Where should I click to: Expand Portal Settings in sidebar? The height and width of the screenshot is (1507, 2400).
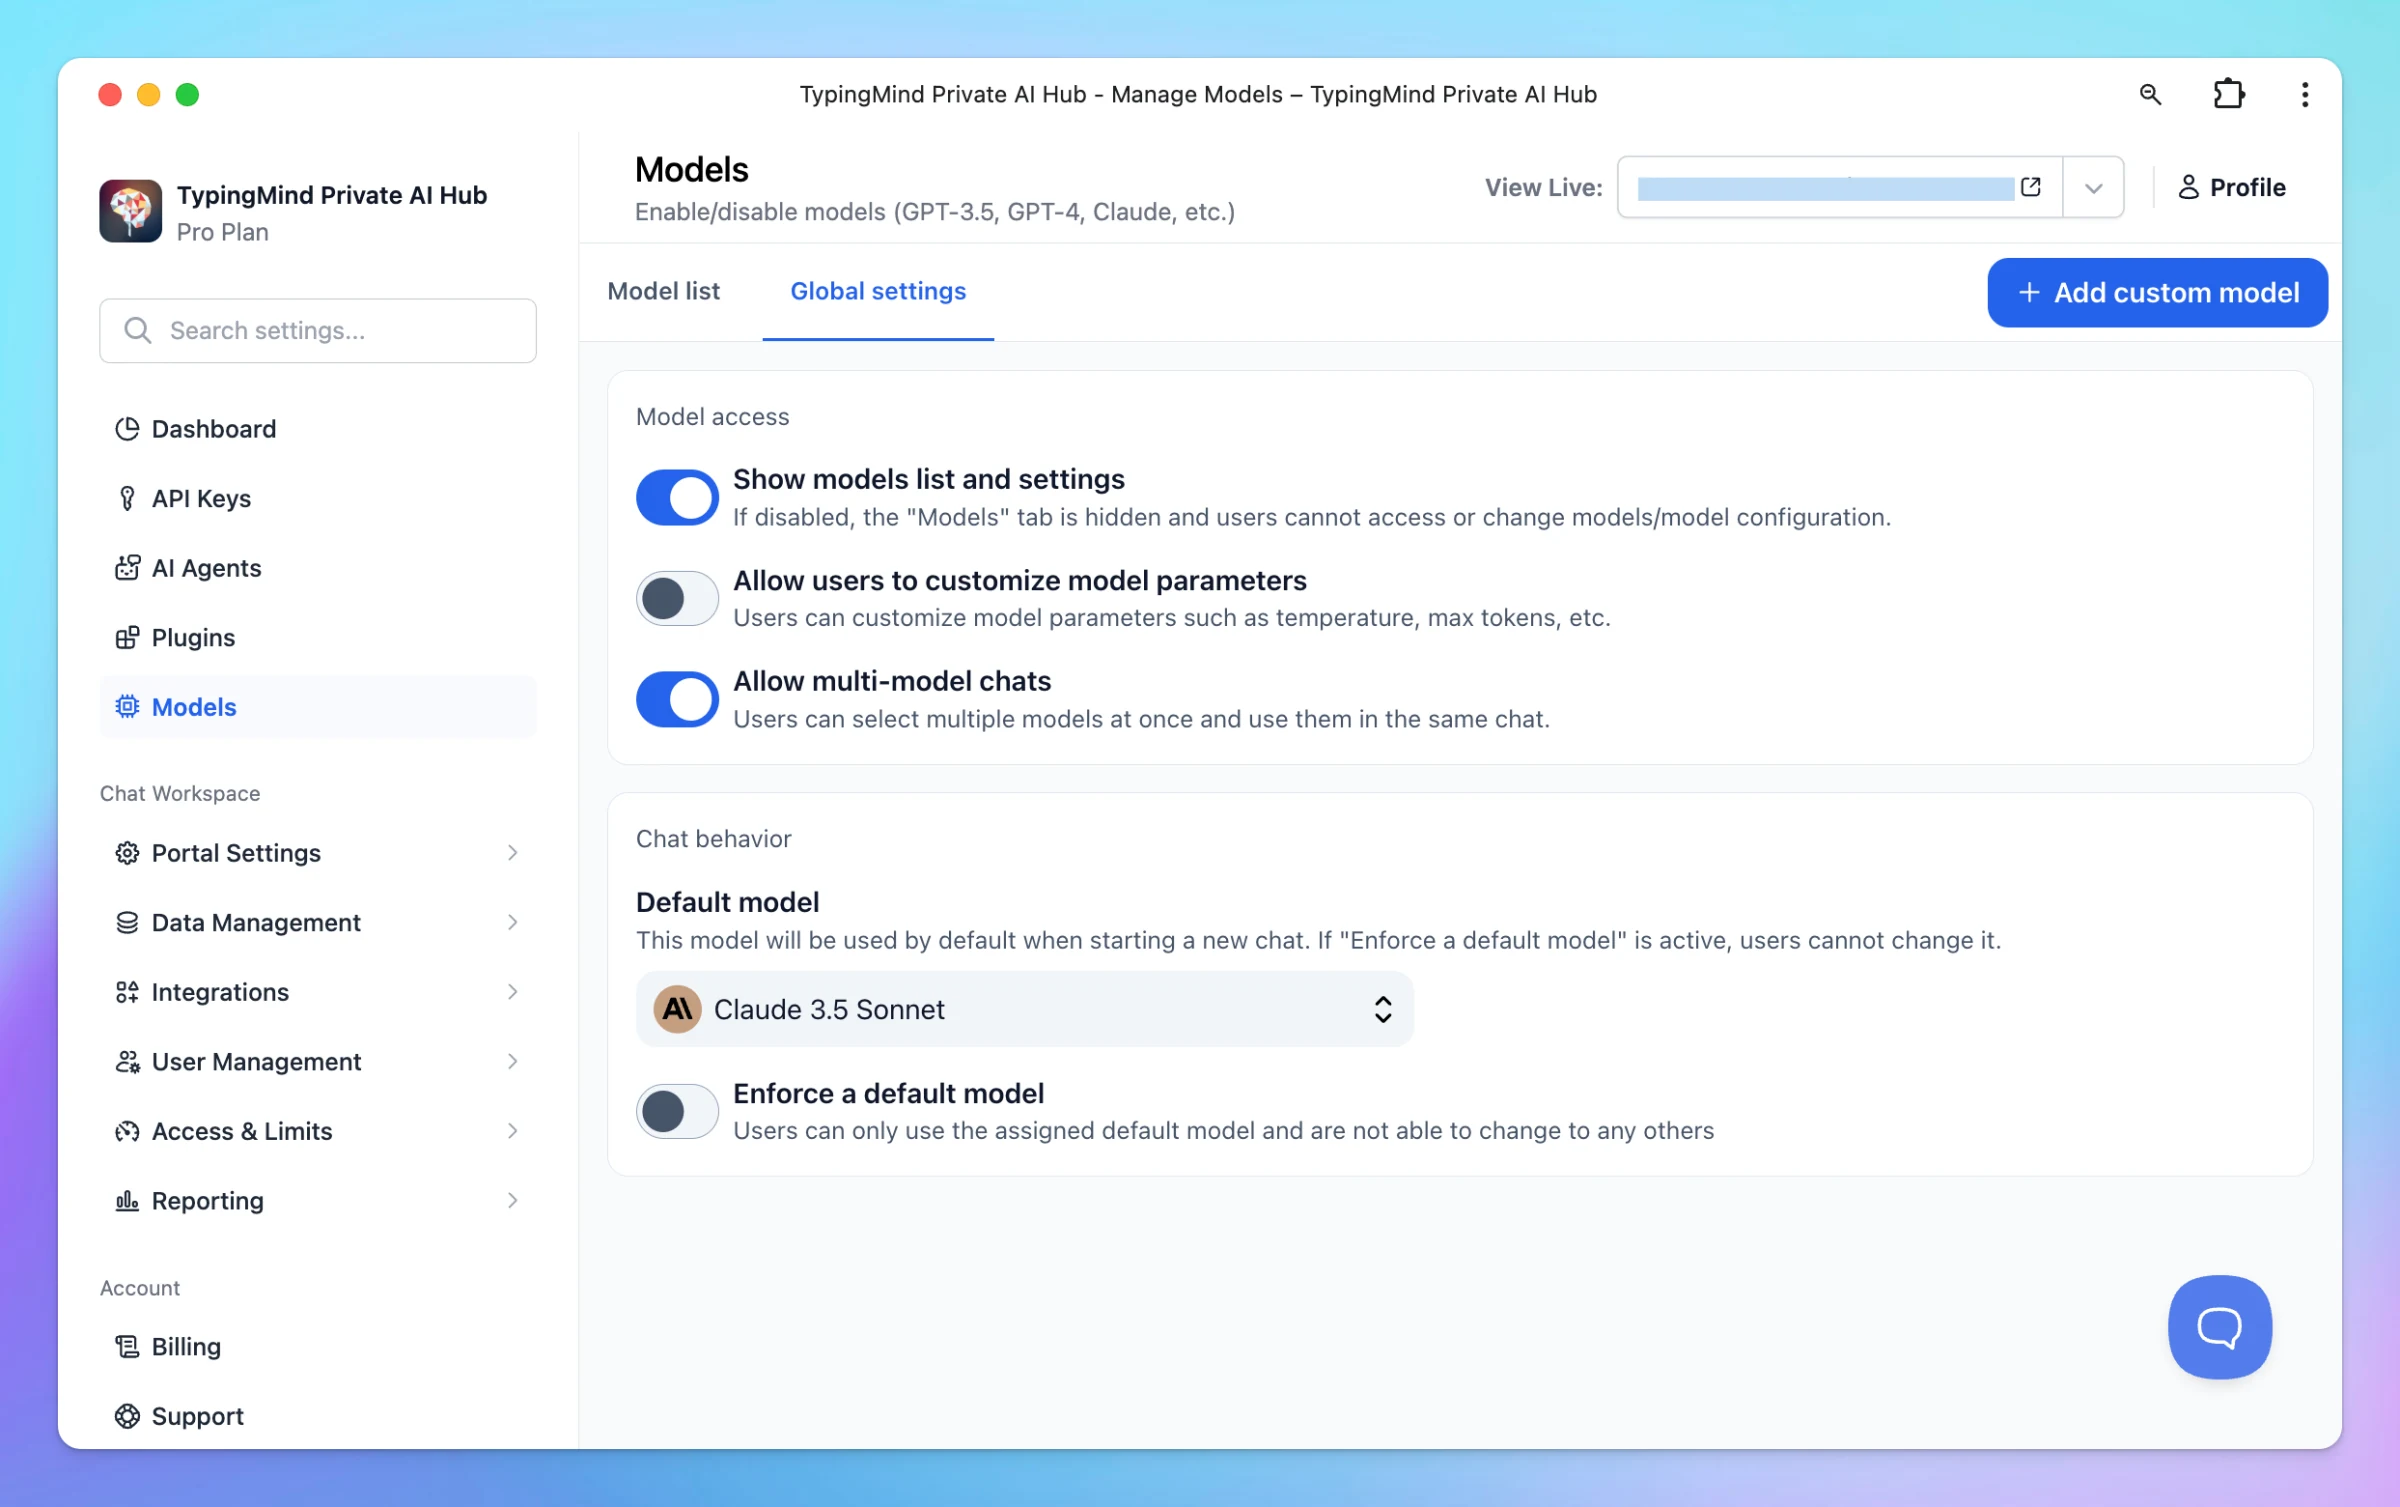[x=317, y=853]
